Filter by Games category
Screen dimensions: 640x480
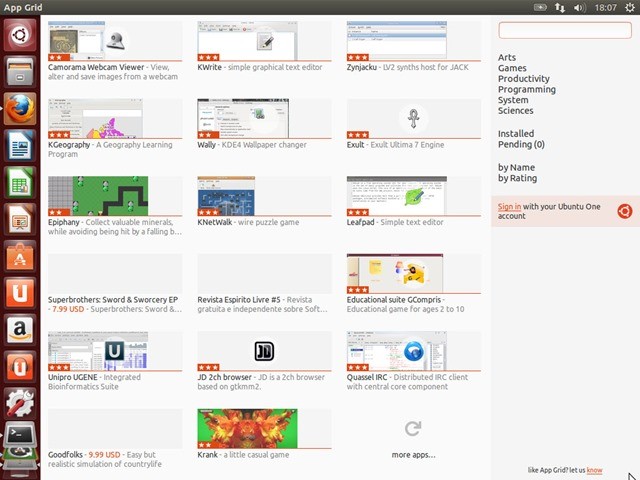pos(512,68)
